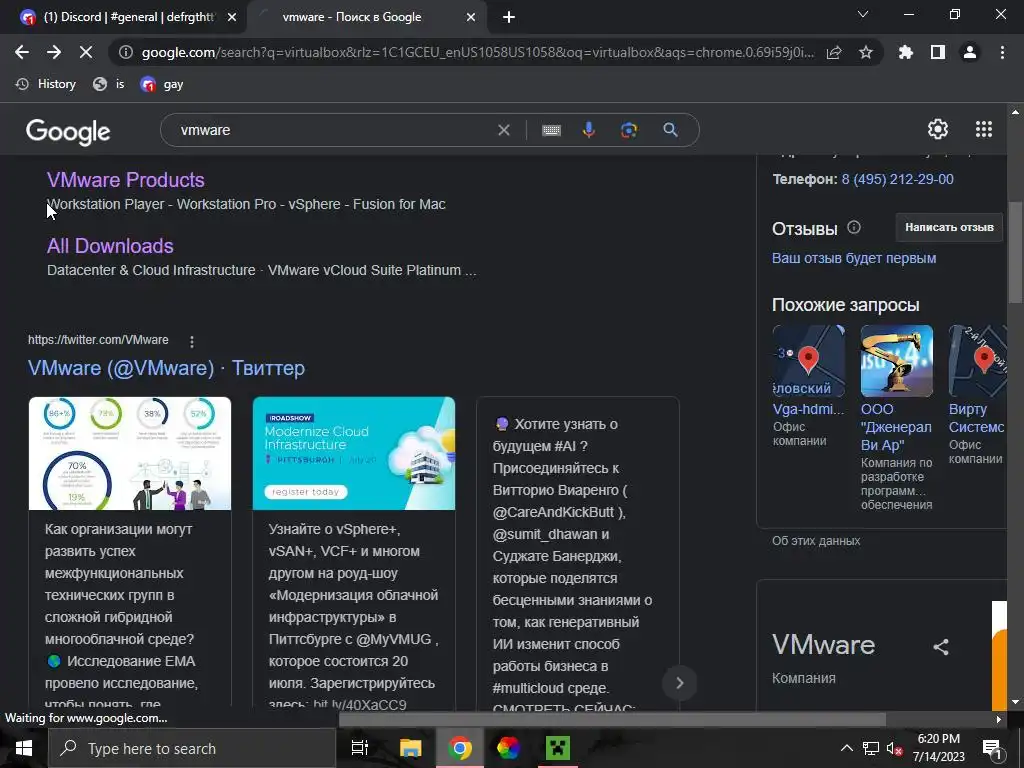Open Ваш отзыв будет первым link
Screen dimensions: 1024x768
tap(854, 258)
